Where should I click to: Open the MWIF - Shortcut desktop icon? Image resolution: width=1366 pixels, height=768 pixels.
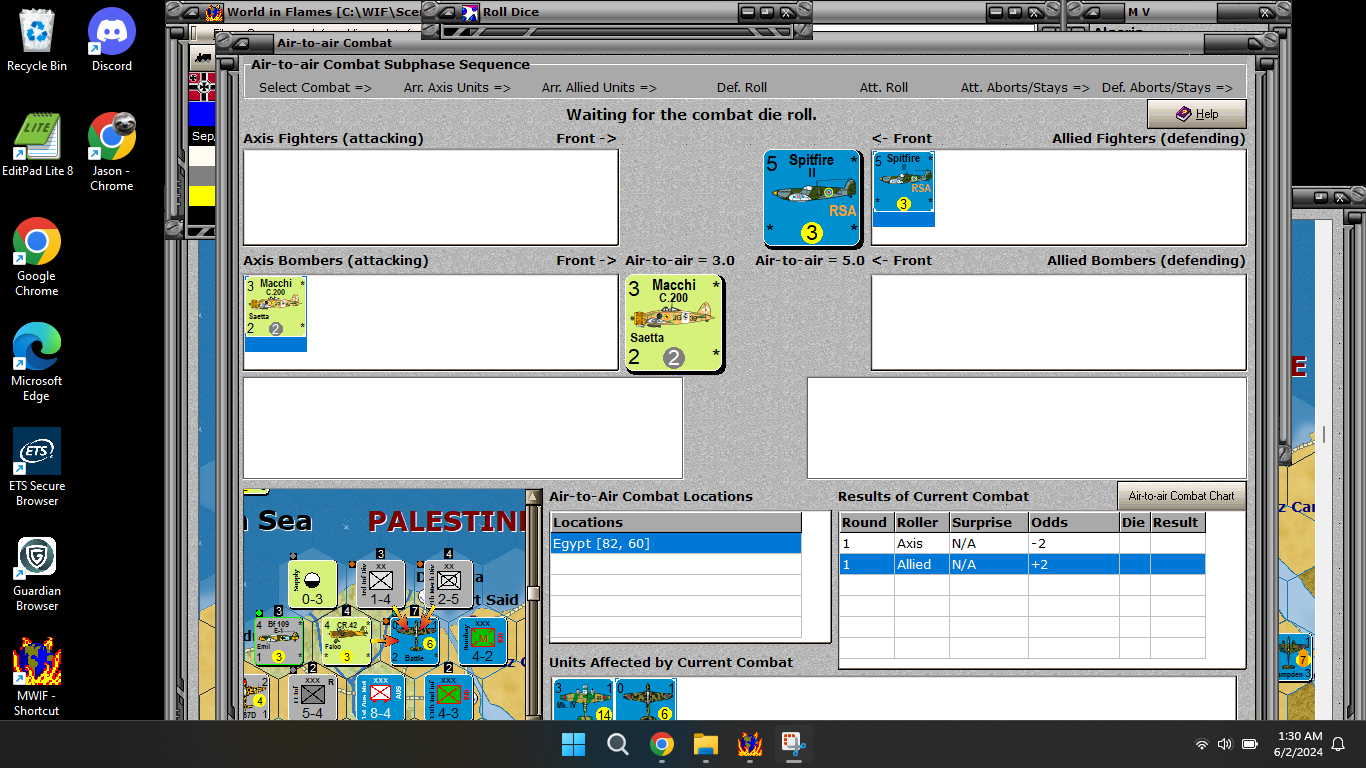[x=37, y=677]
